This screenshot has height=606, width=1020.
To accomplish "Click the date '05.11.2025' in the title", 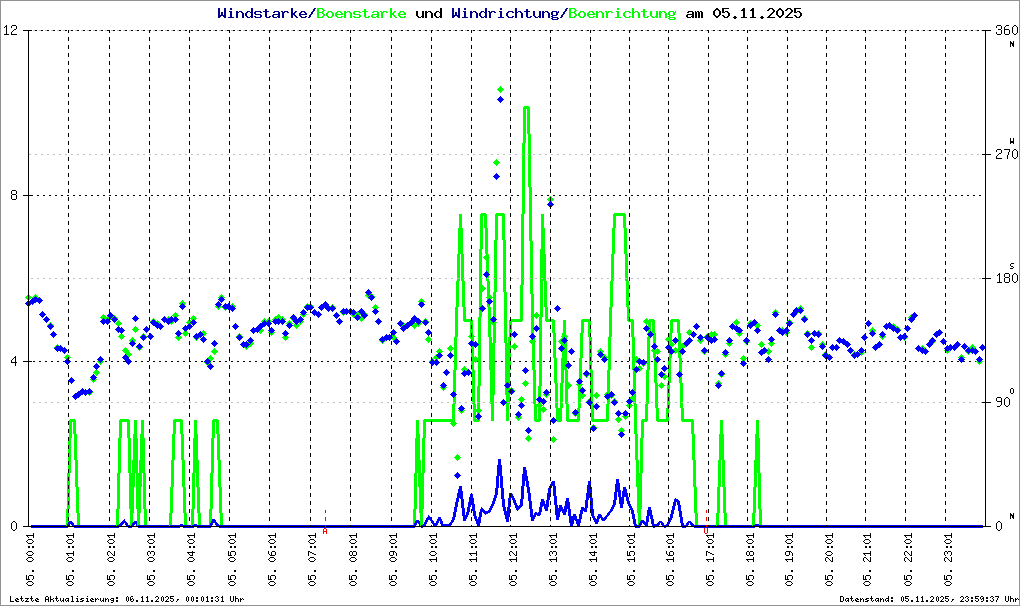I will click(757, 13).
